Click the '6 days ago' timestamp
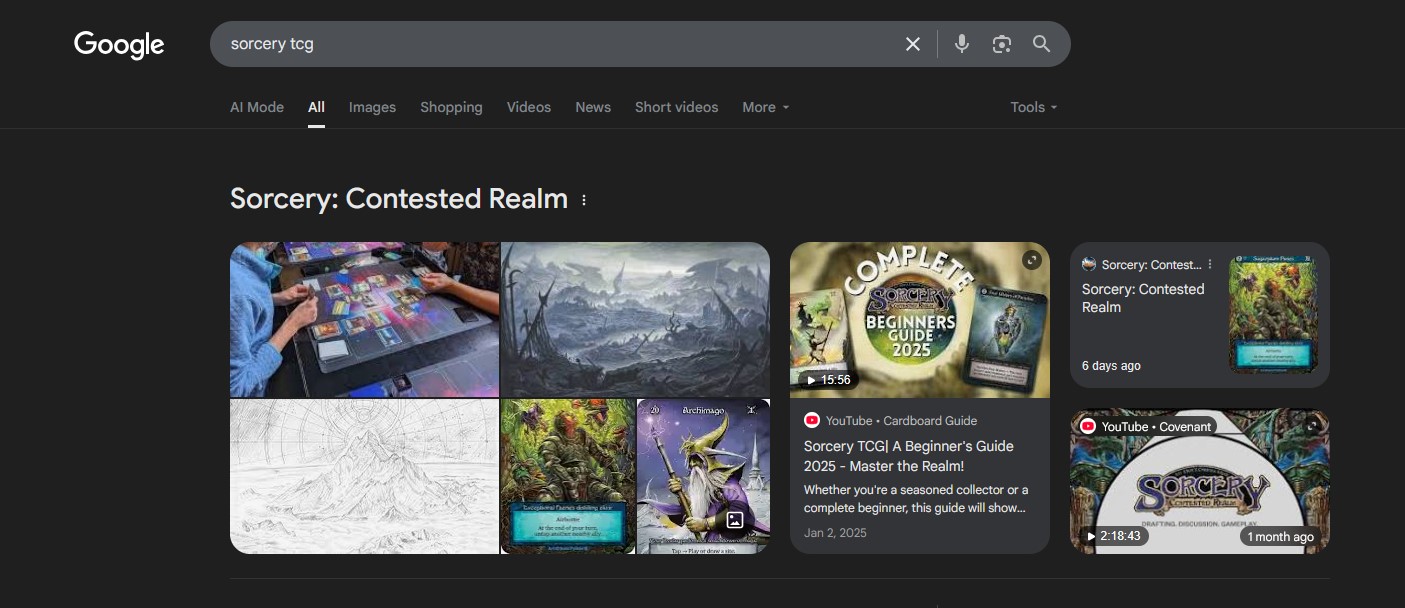 click(1111, 366)
